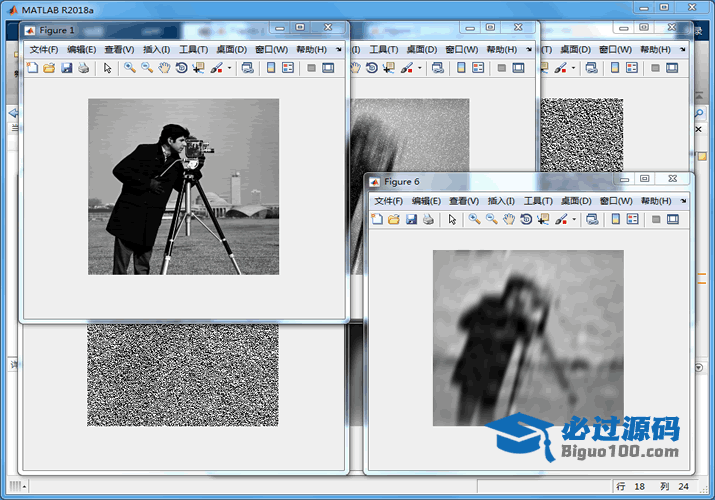Open 编辑(E) menu in Figure 1
This screenshot has width=715, height=500.
[x=82, y=49]
